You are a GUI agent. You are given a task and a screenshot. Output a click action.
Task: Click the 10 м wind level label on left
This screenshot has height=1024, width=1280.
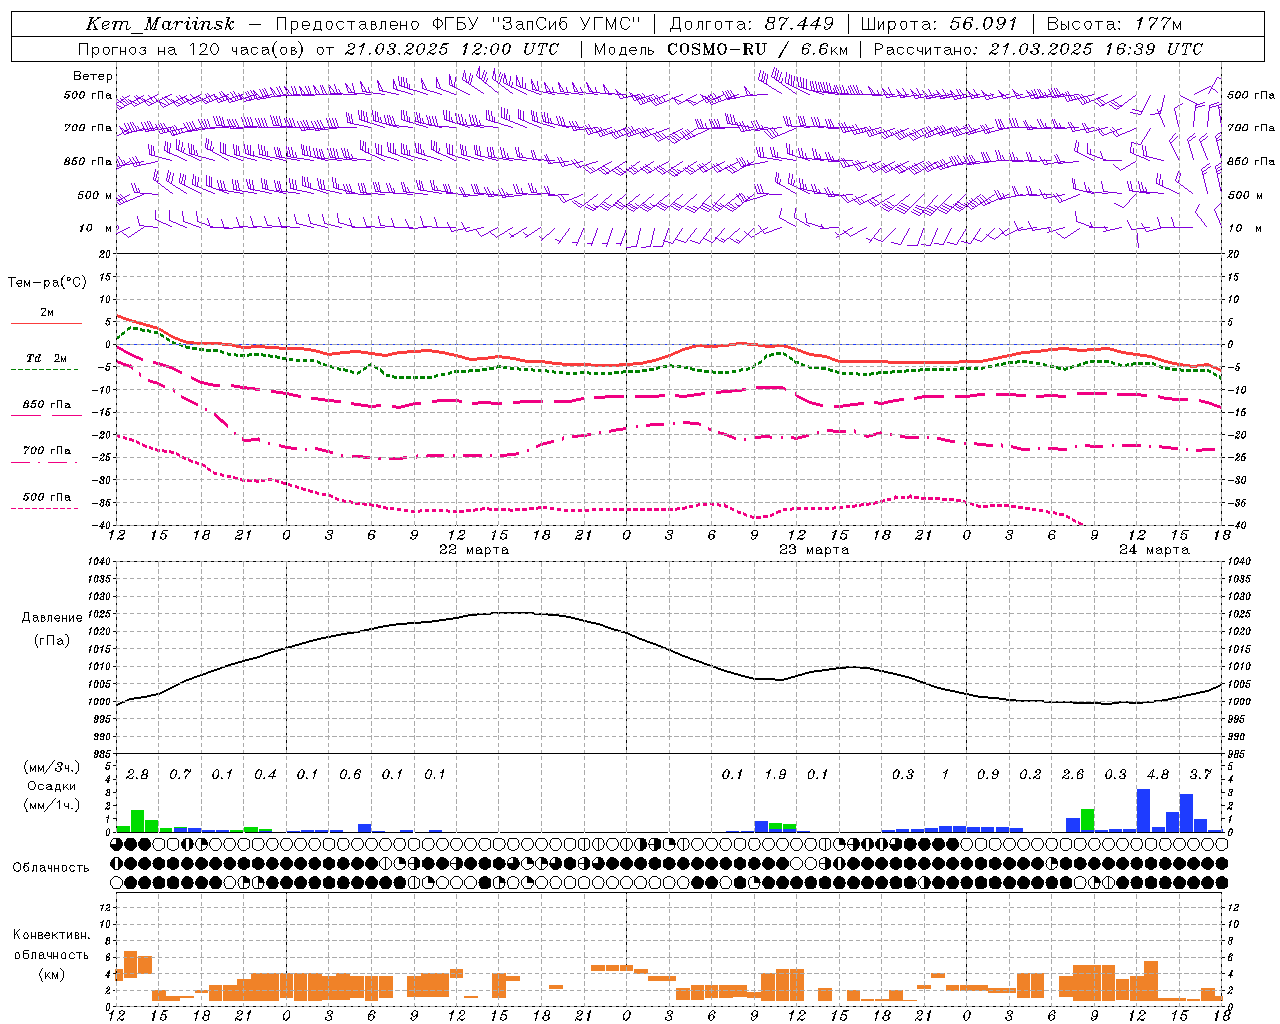click(97, 228)
